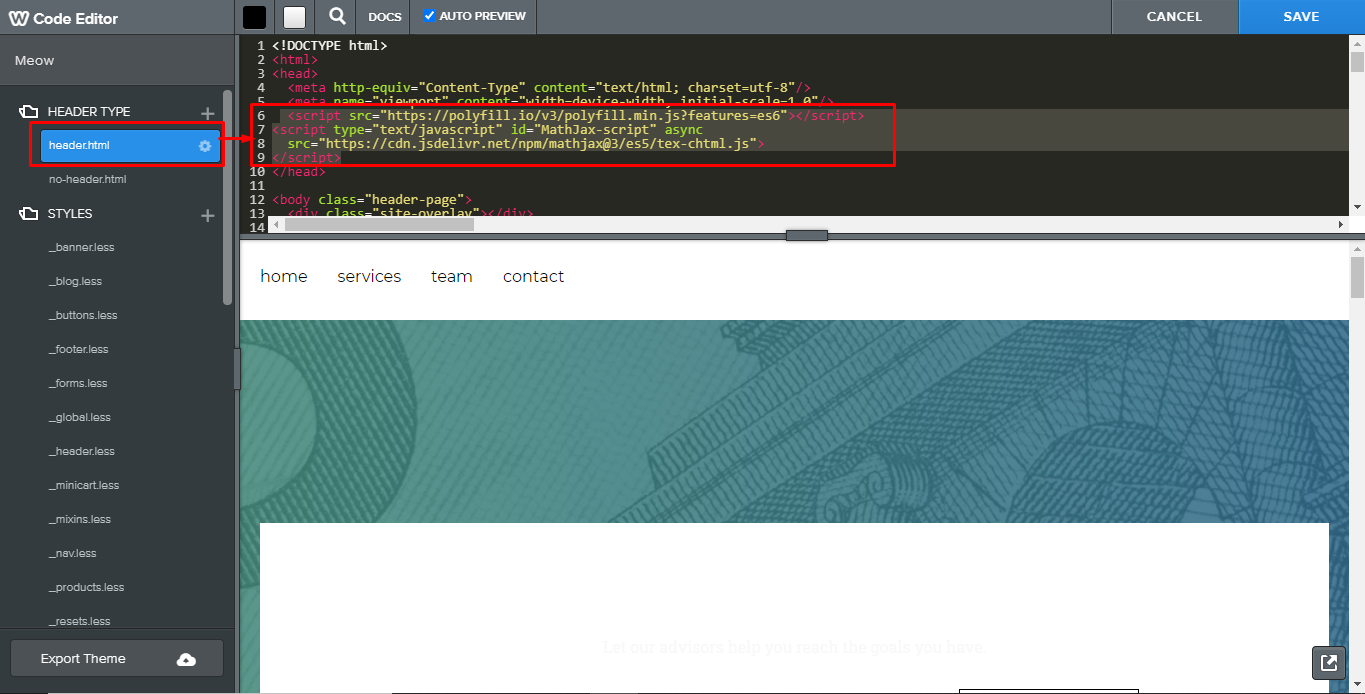The image size is (1365, 694).
Task: Click the Weebly logo in Code Editor header
Action: [x=18, y=18]
